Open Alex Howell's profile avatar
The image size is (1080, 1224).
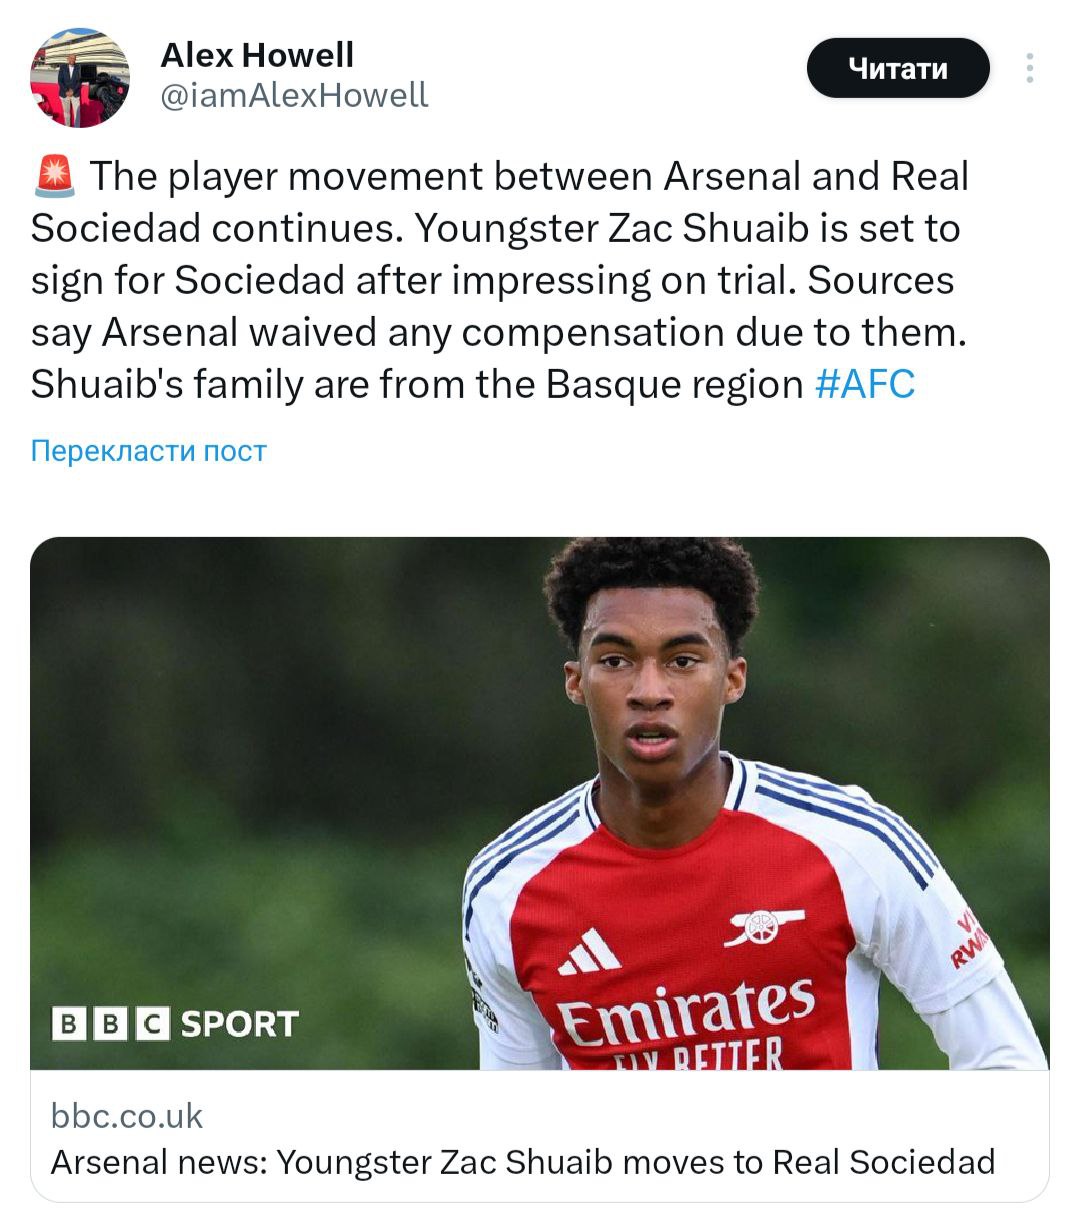coord(80,78)
